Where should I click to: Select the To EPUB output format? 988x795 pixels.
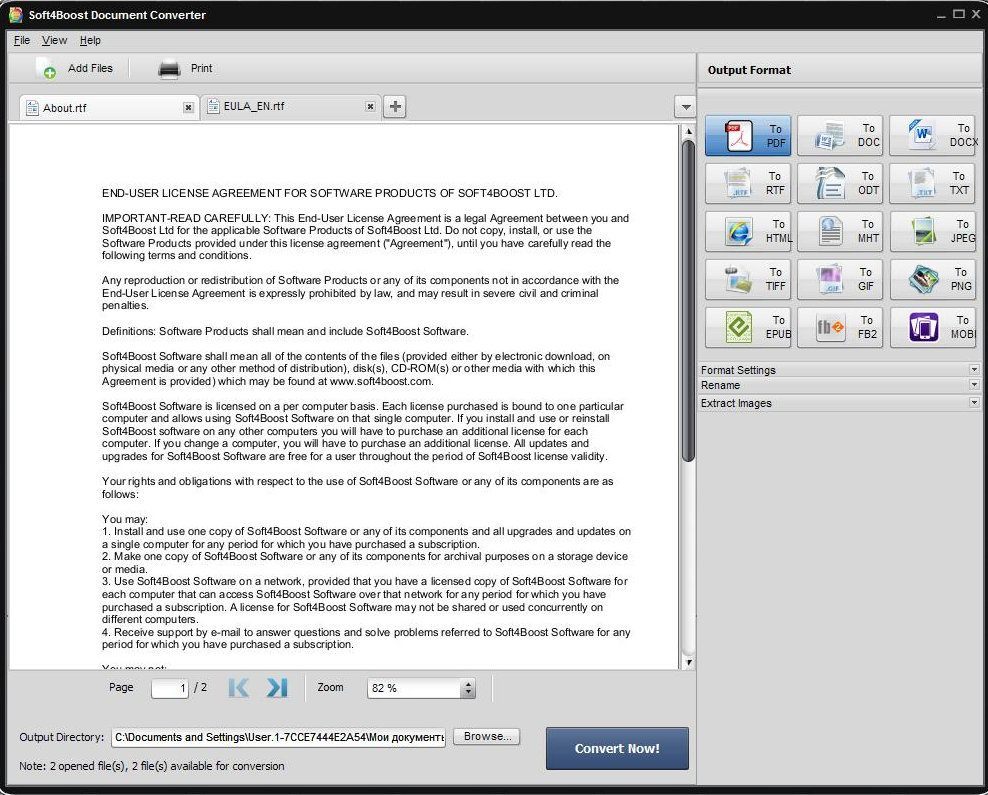coord(747,327)
